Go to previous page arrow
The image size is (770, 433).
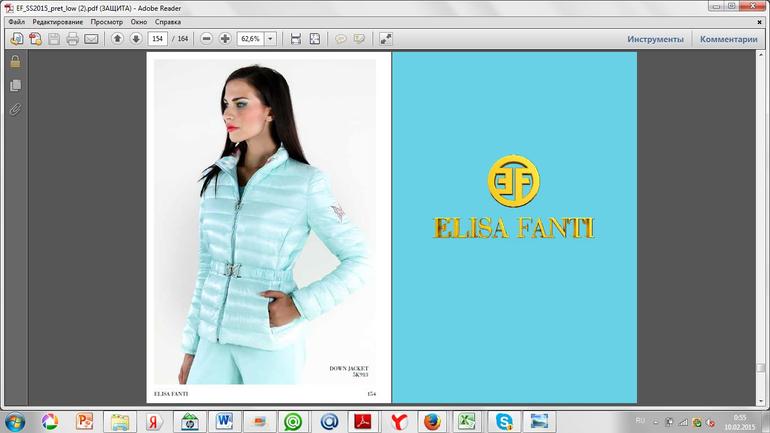[117, 38]
